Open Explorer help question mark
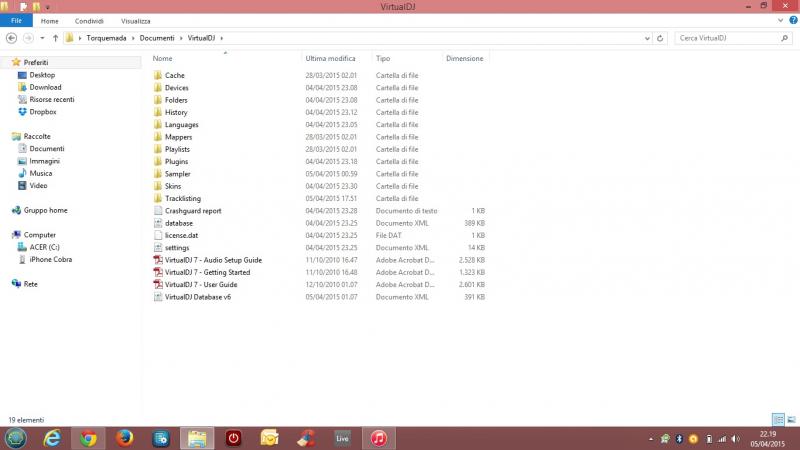Screen dimensions: 800x450 point(793,20)
